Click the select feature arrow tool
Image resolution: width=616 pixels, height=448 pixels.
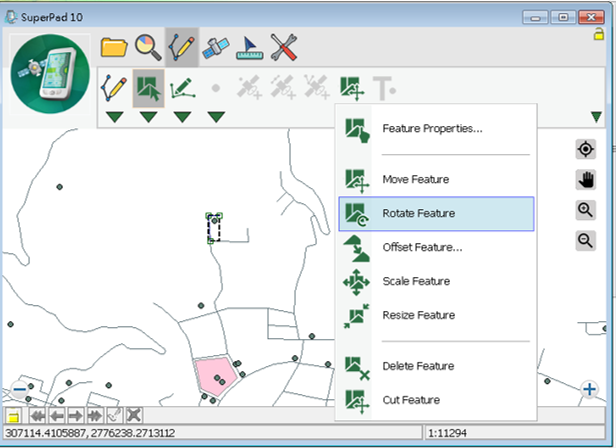point(148,88)
